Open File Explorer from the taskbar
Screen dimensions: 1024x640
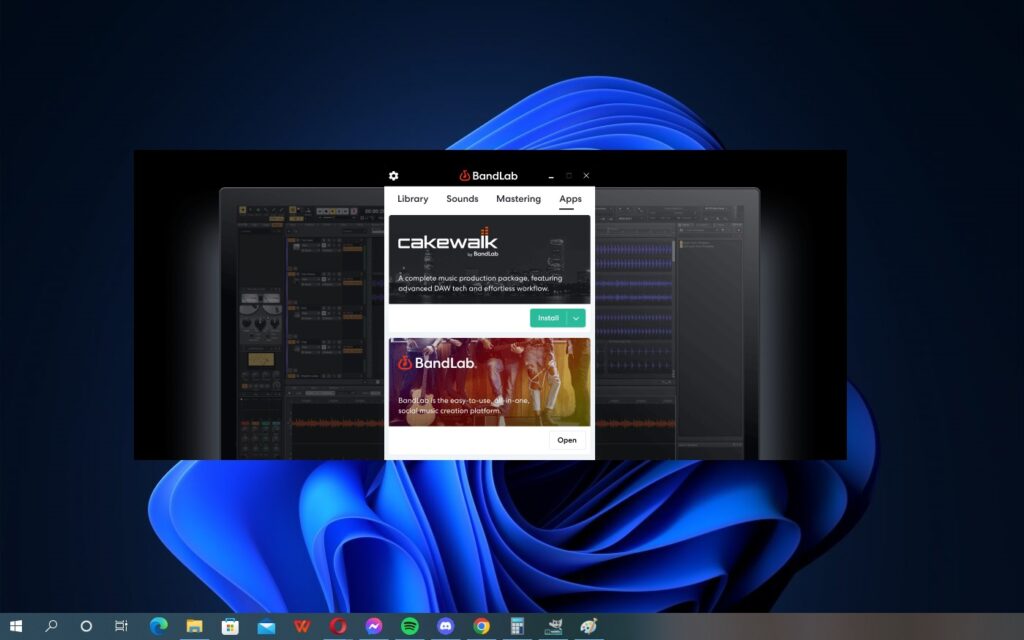[x=194, y=626]
